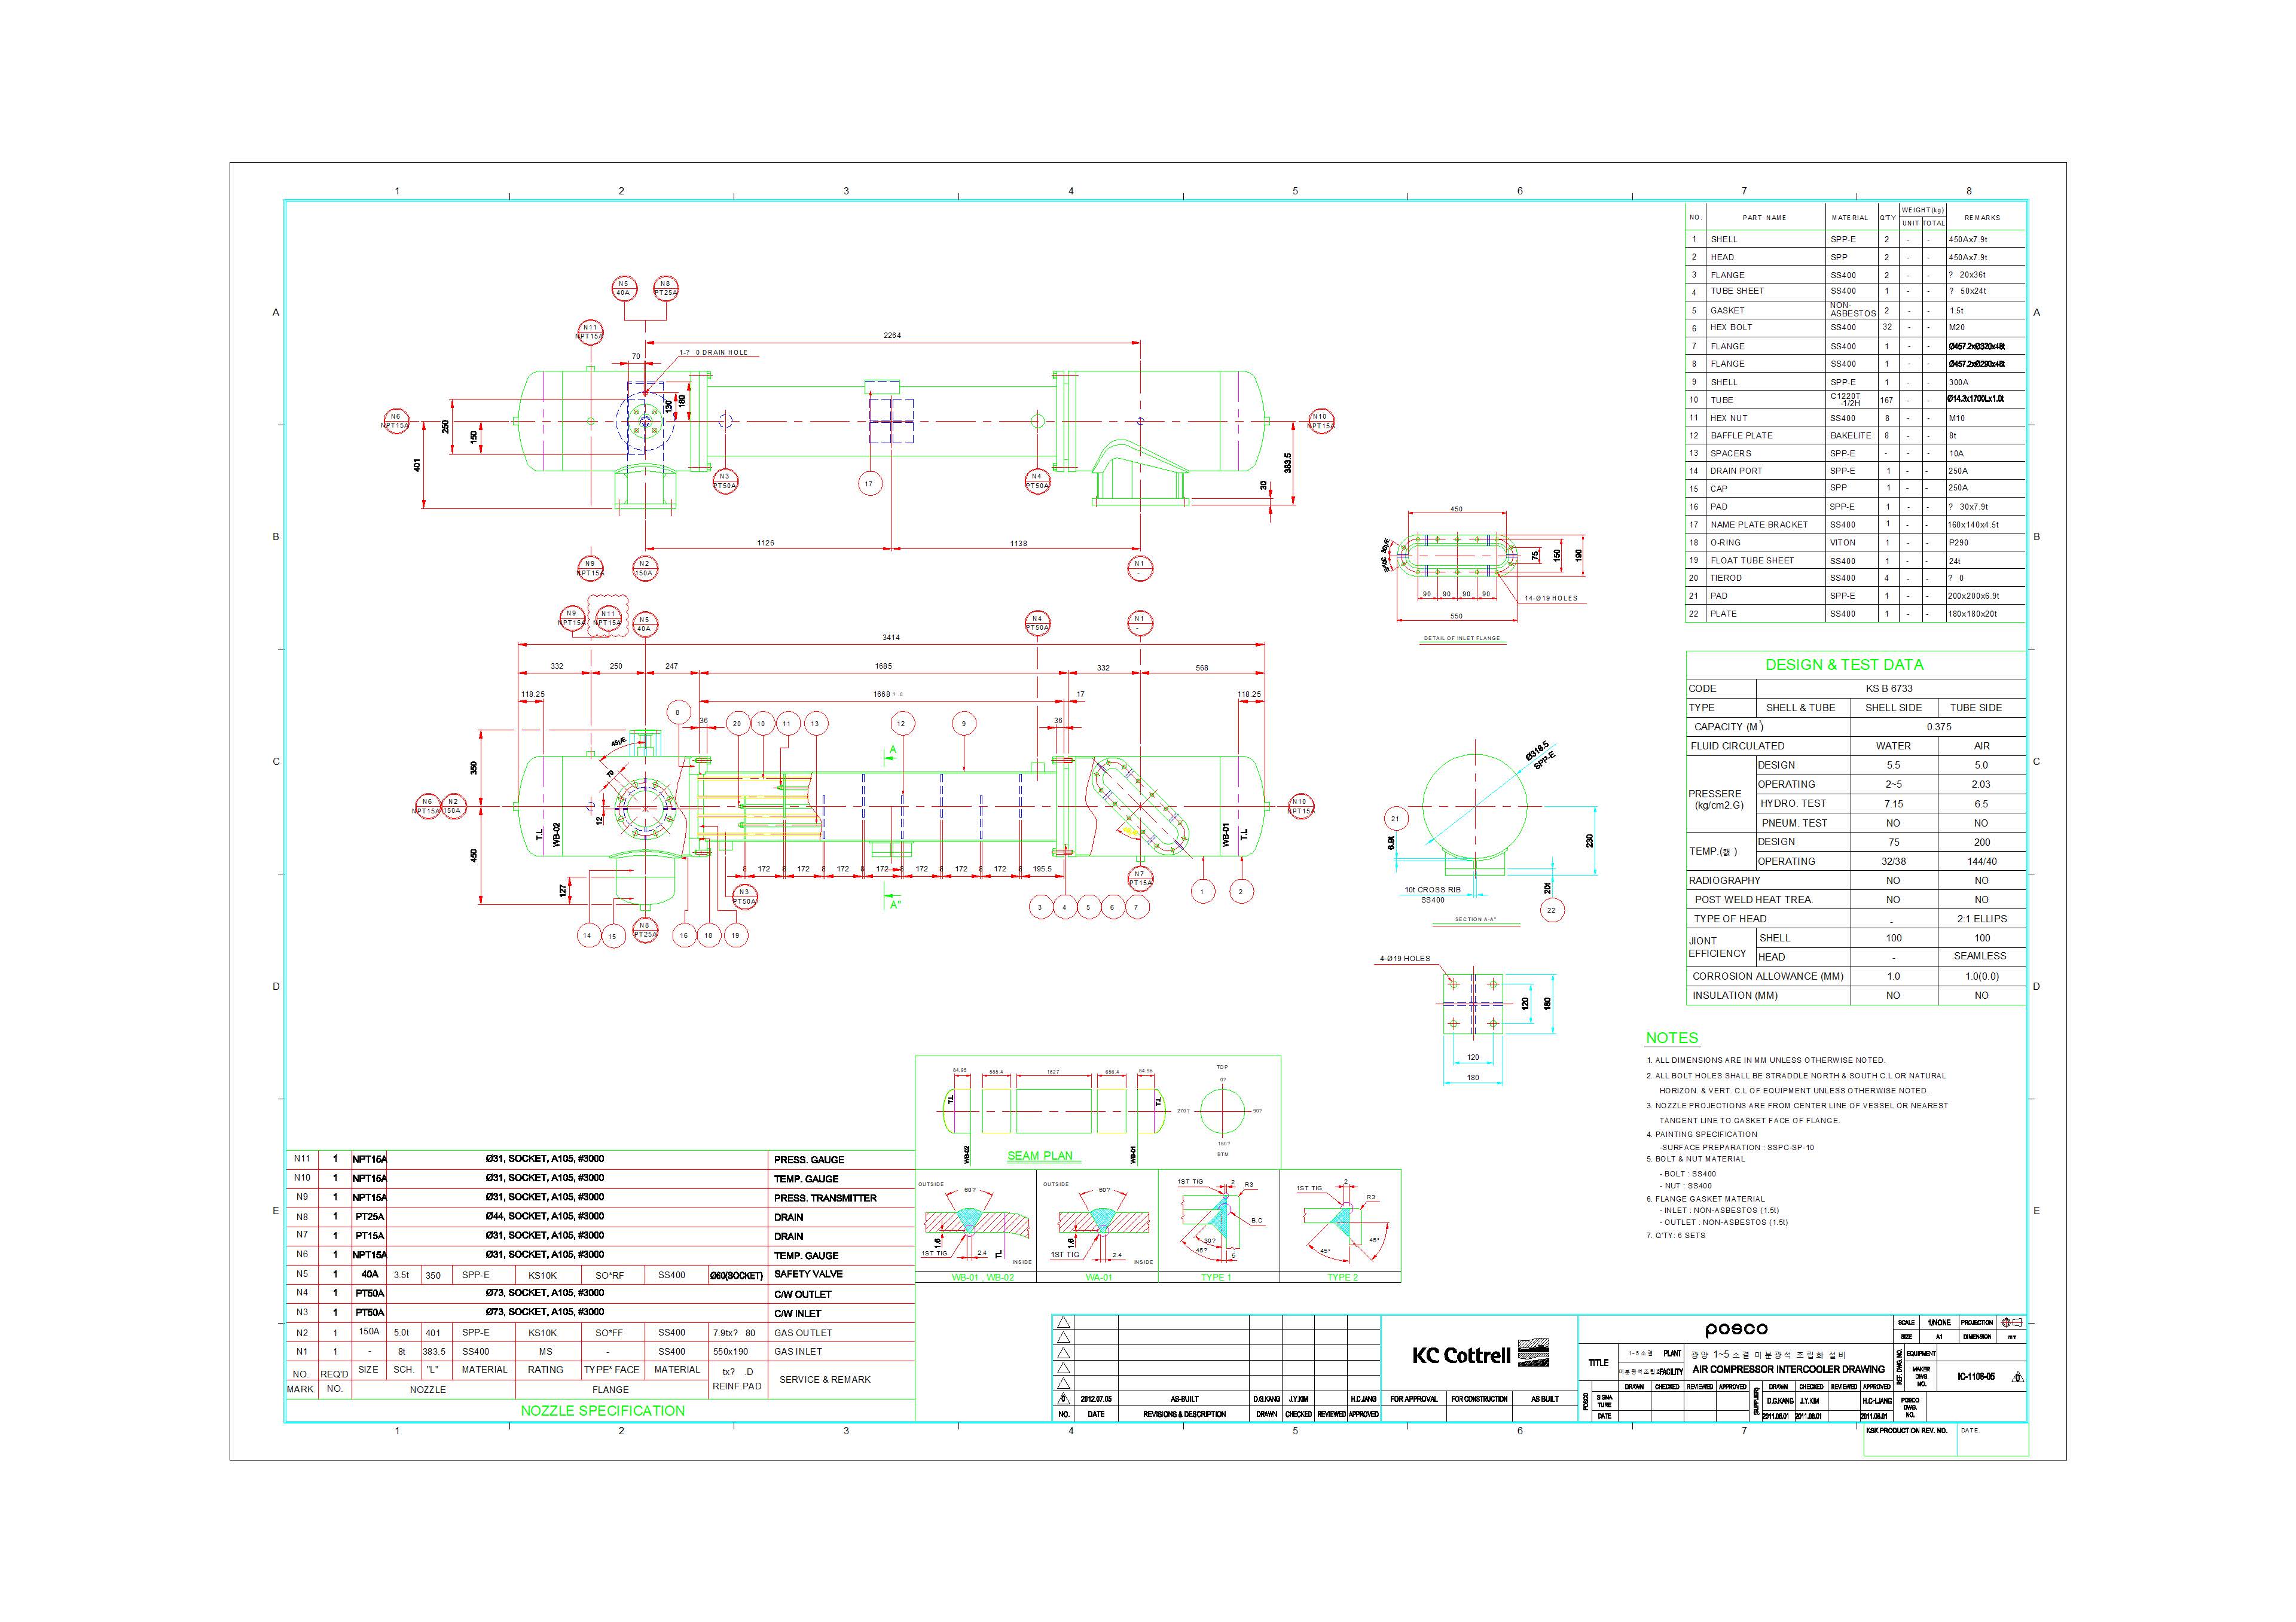Click the TIEROD part name
The image size is (2296, 1622).
[x=1726, y=578]
